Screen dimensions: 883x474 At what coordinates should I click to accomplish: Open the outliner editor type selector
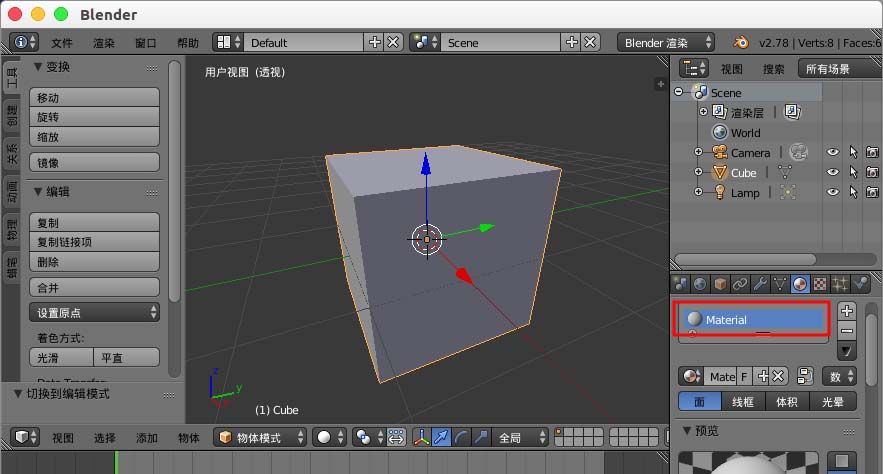point(693,68)
